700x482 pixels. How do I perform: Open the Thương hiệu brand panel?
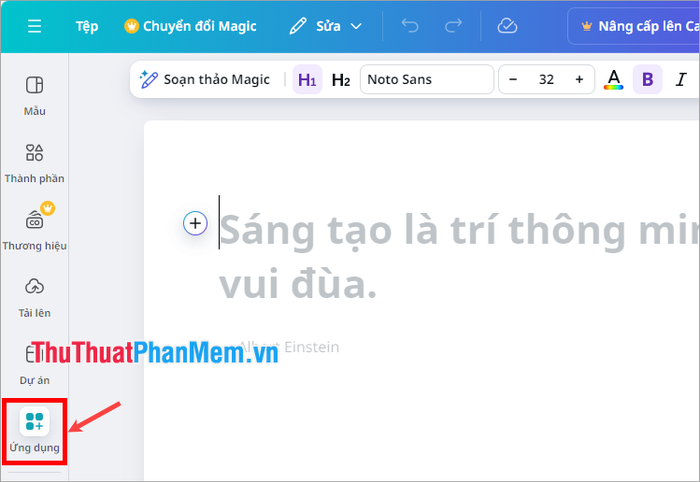click(34, 227)
